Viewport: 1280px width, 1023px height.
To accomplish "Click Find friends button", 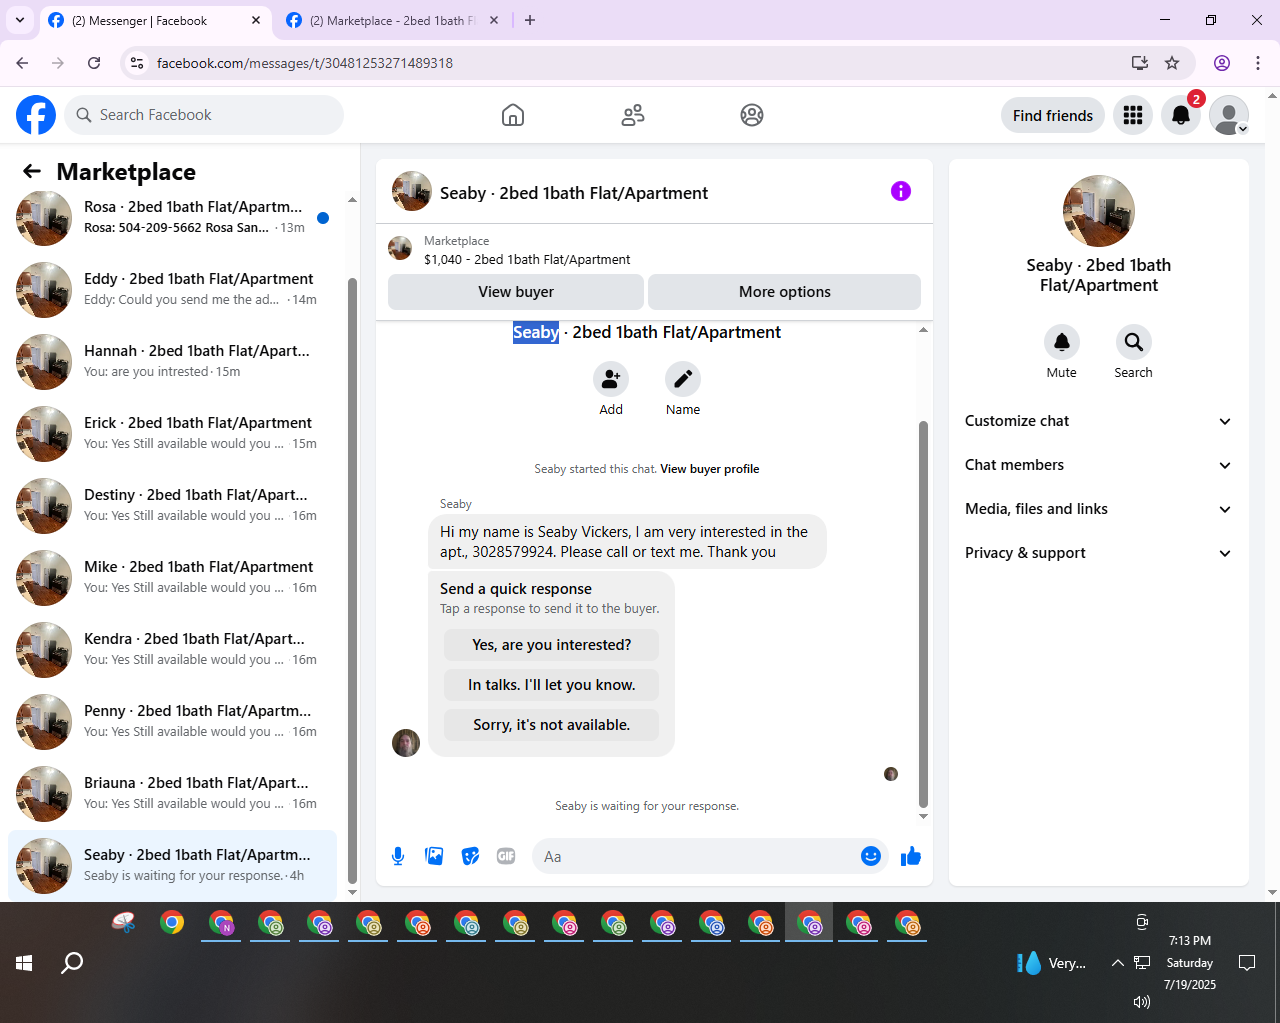I will tap(1053, 115).
